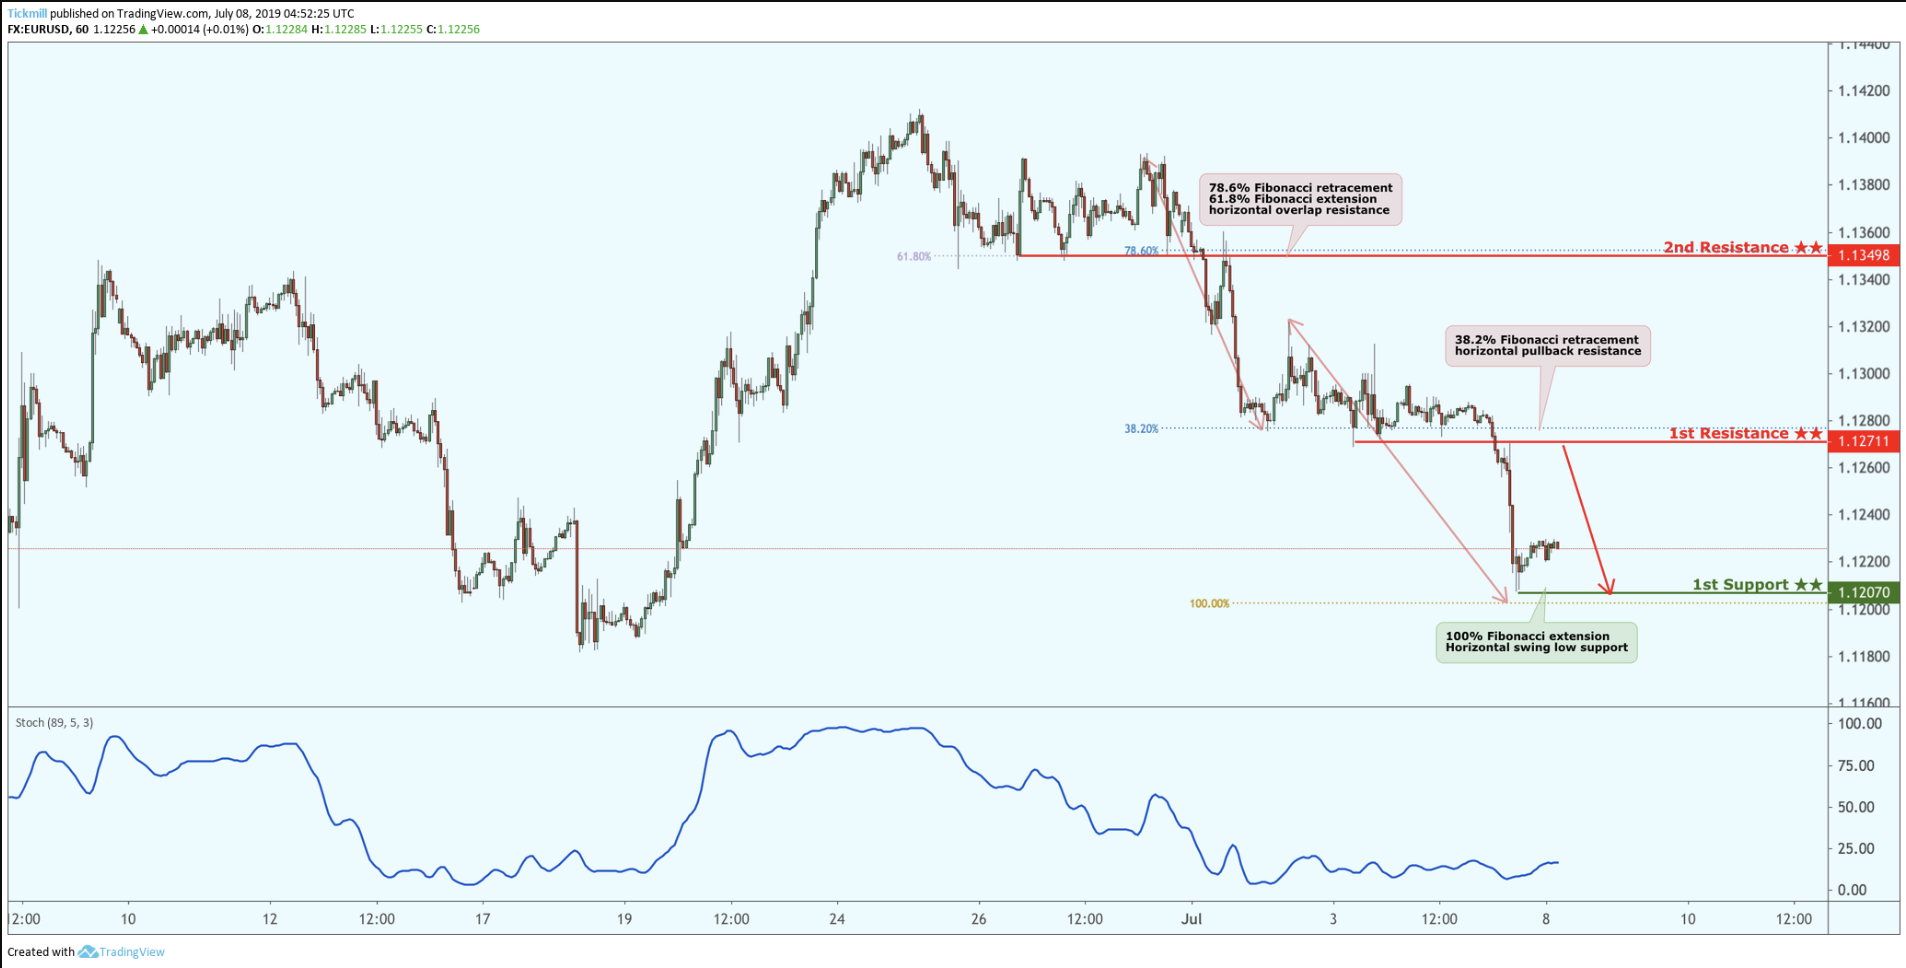Click the 78.60% Fibonacci level label
This screenshot has width=1906, height=968.
coord(1141,251)
